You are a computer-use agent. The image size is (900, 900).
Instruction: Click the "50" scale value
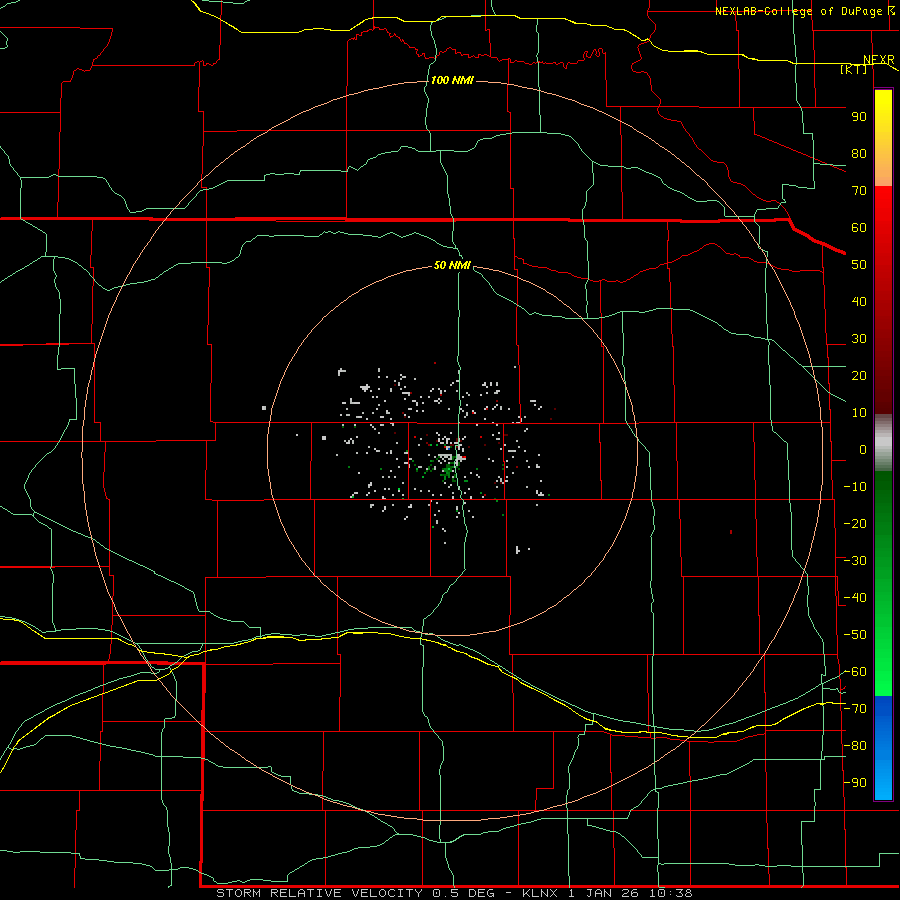859,265
